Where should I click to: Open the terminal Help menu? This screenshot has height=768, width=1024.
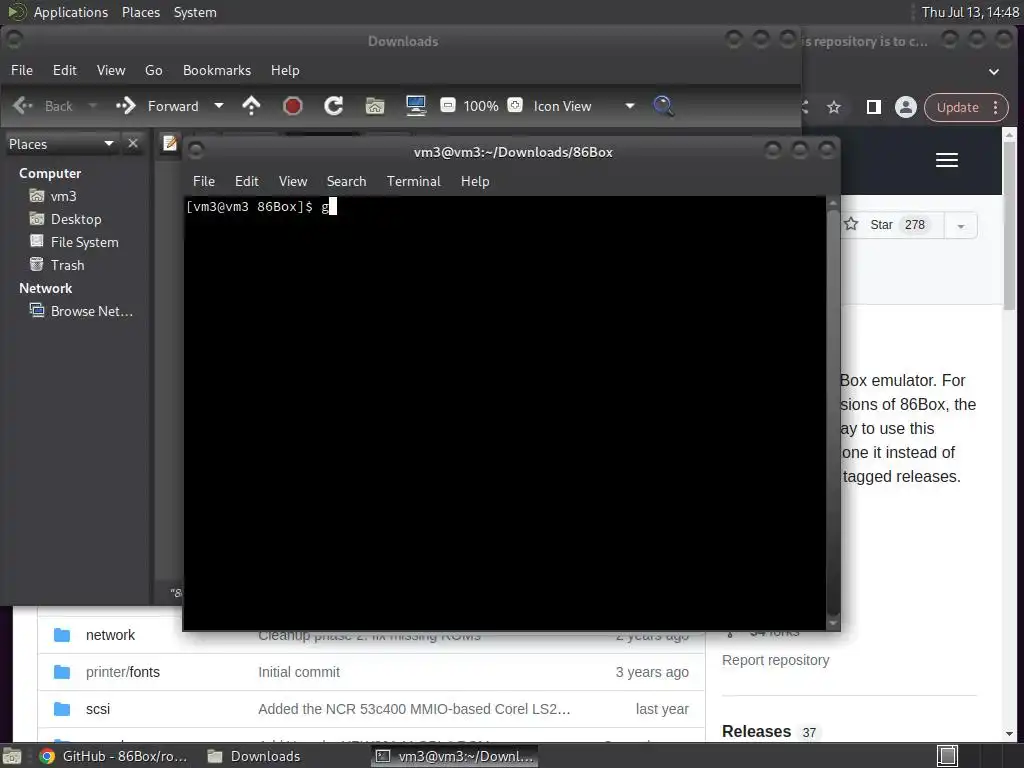pos(475,181)
